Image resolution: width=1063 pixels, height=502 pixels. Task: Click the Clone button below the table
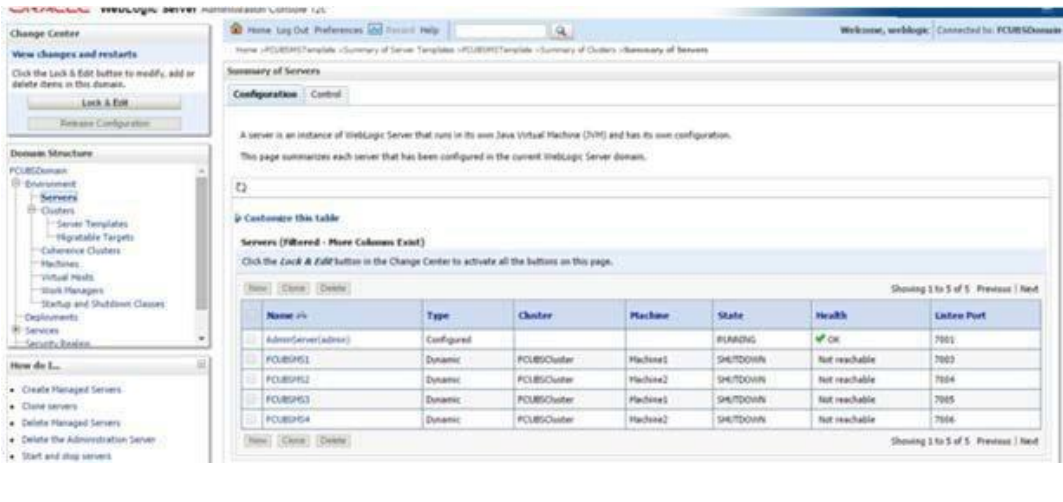click(294, 442)
